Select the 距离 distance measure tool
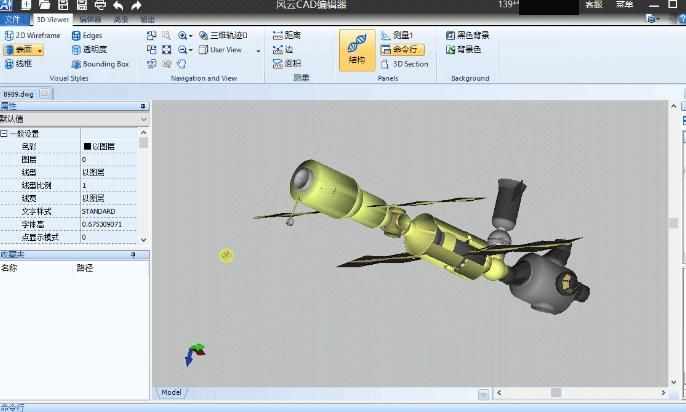 click(287, 35)
